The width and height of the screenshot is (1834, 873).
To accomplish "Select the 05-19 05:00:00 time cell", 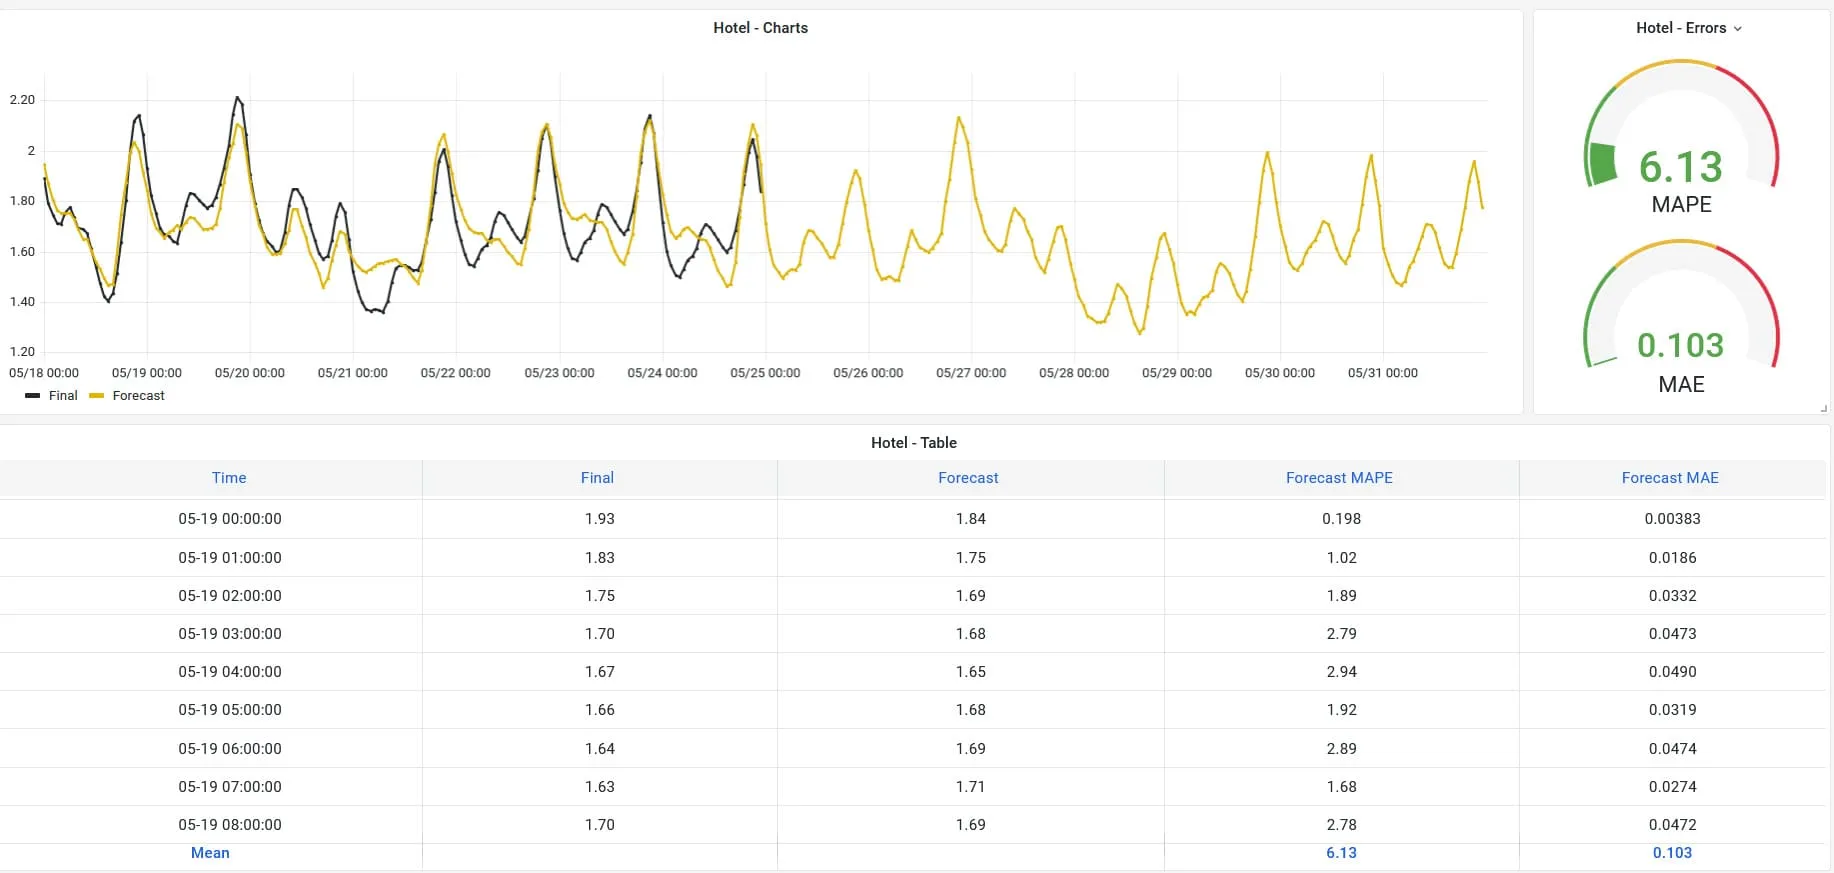I will 230,710.
